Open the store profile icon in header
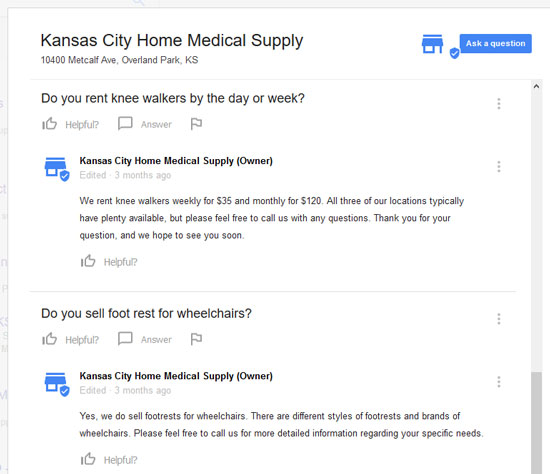The image size is (550, 474). pos(440,46)
